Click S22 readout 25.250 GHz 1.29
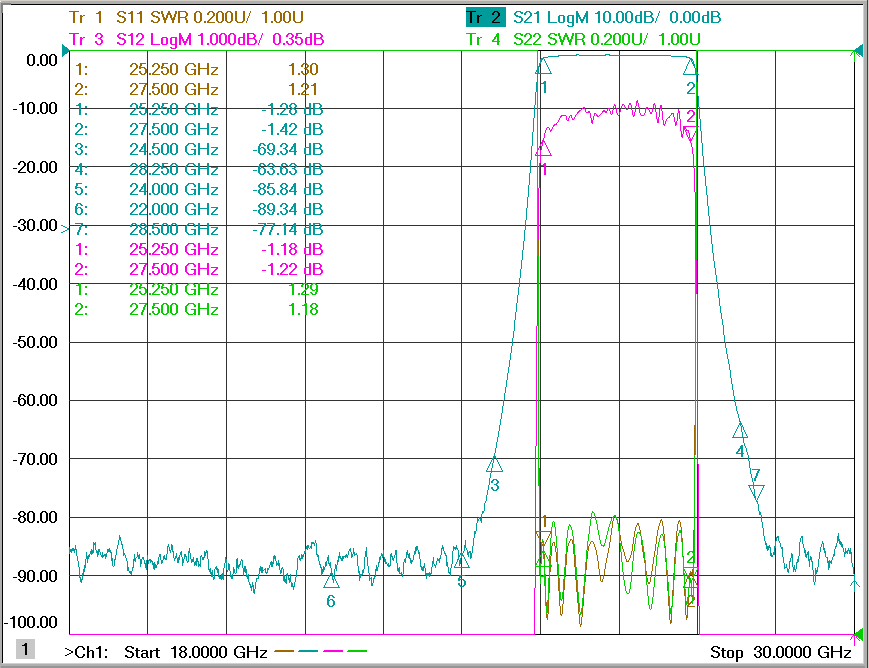 (197, 289)
